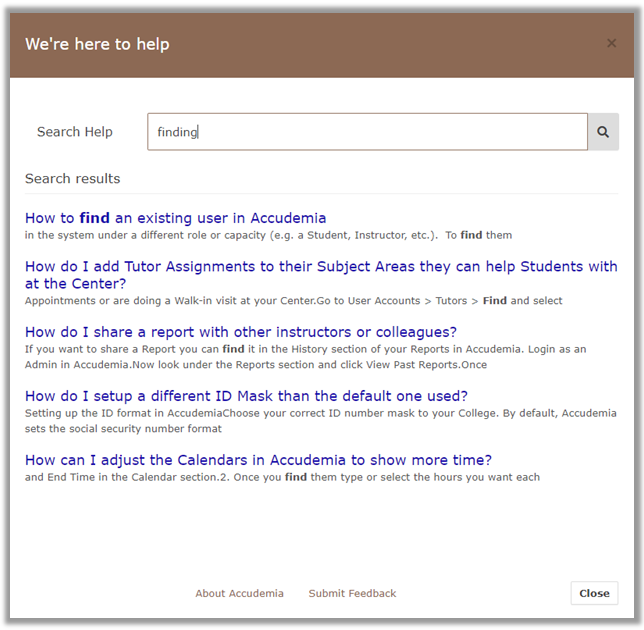Click snippet 'and End Time in the Calendar section'
The image size is (644, 630).
coord(283,477)
